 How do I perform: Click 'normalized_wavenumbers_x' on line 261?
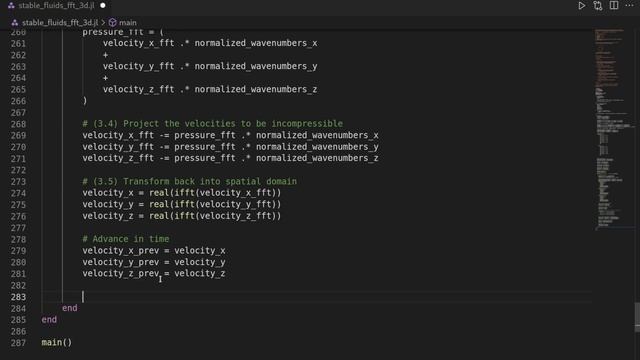click(256, 43)
